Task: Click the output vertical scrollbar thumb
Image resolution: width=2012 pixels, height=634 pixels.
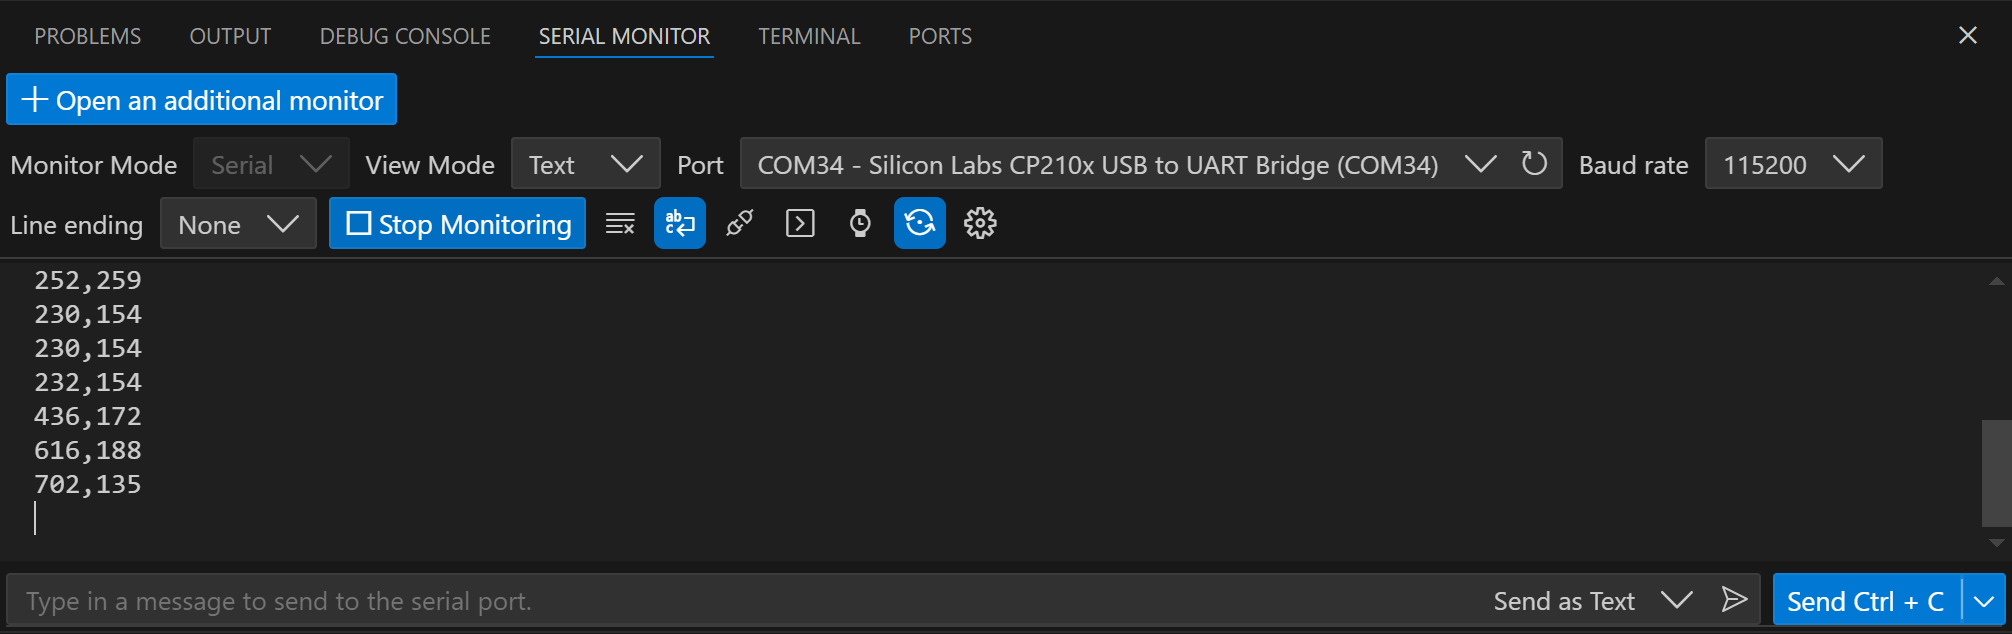Action: point(1996,473)
